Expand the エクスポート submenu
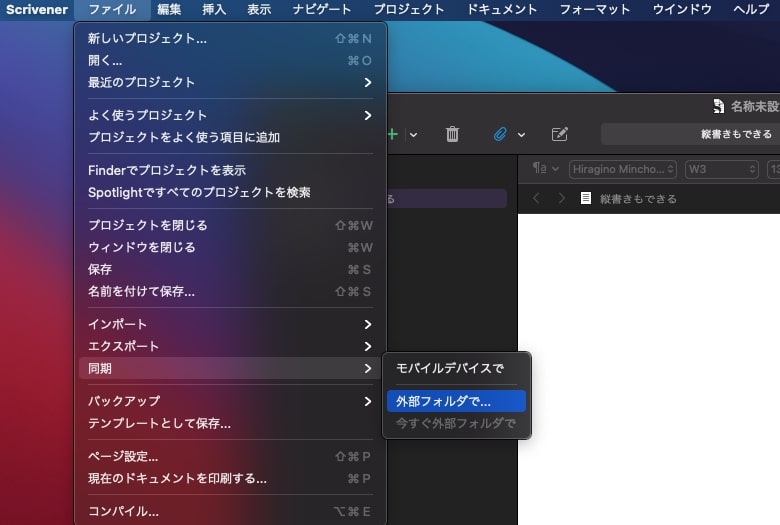780x525 pixels. (x=230, y=346)
